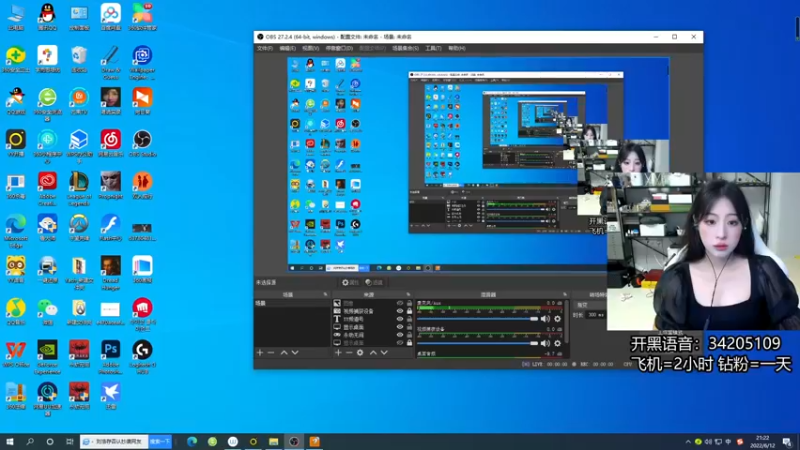Toggle visibility eye of the text (T) source
Viewport: 800px width, 450px height.
[x=400, y=319]
